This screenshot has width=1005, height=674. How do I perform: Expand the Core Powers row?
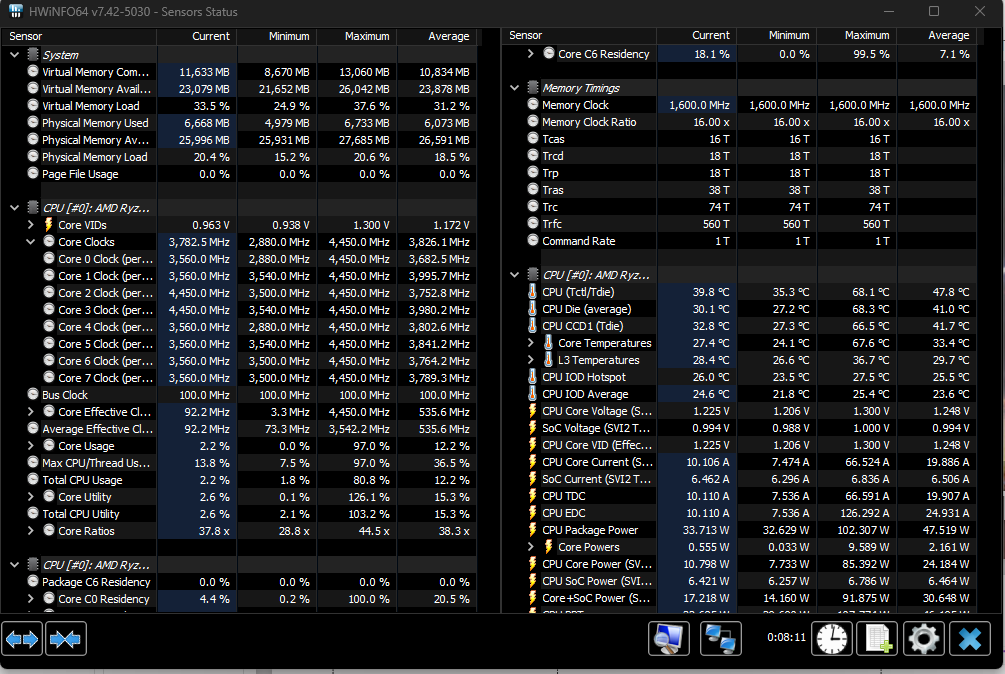(530, 547)
